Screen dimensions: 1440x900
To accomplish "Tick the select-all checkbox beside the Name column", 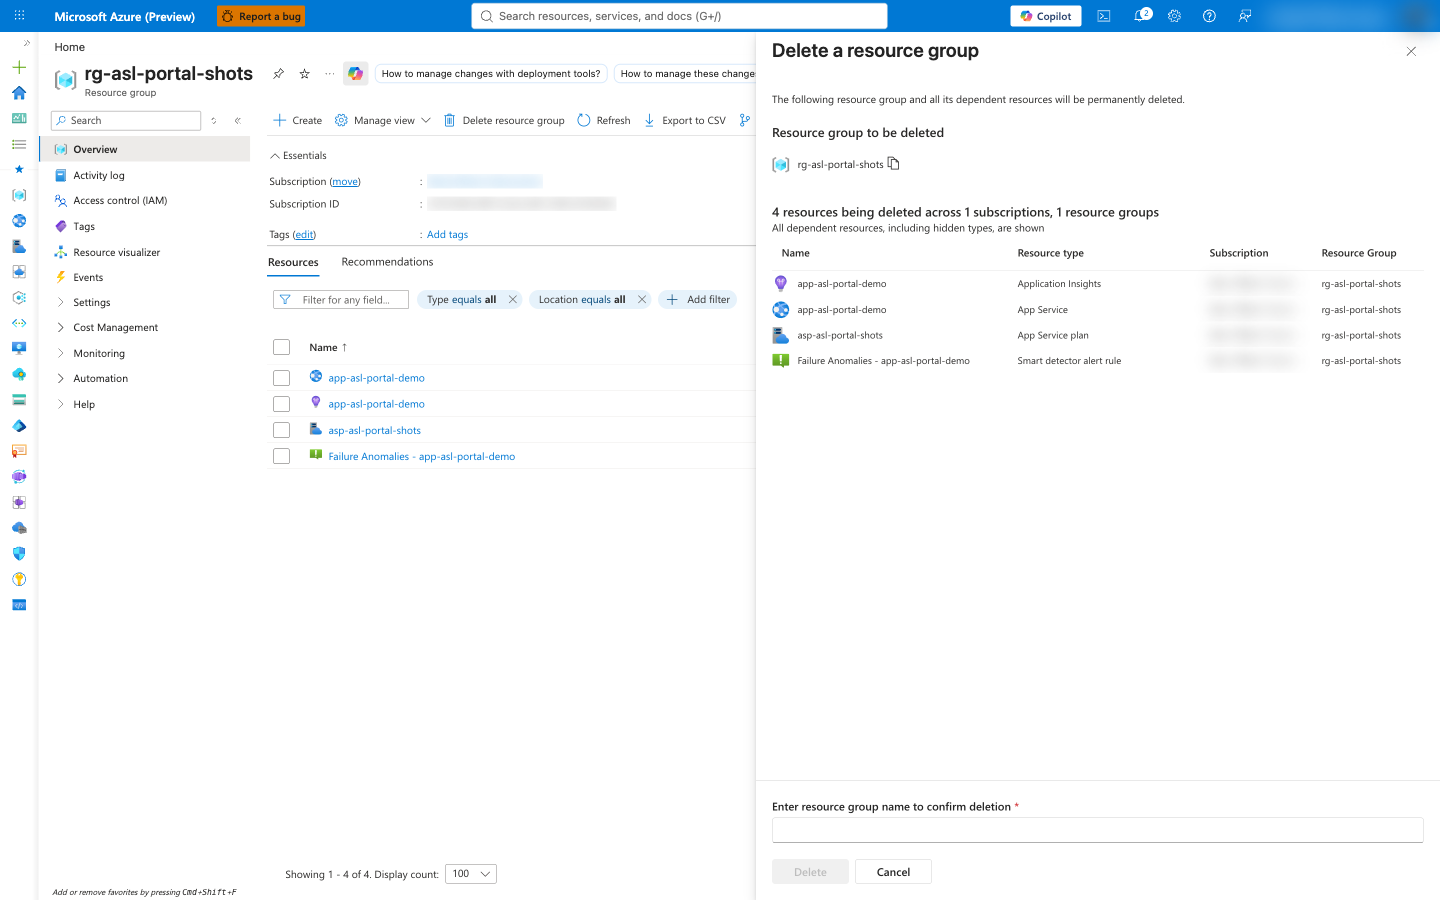I will pos(282,347).
